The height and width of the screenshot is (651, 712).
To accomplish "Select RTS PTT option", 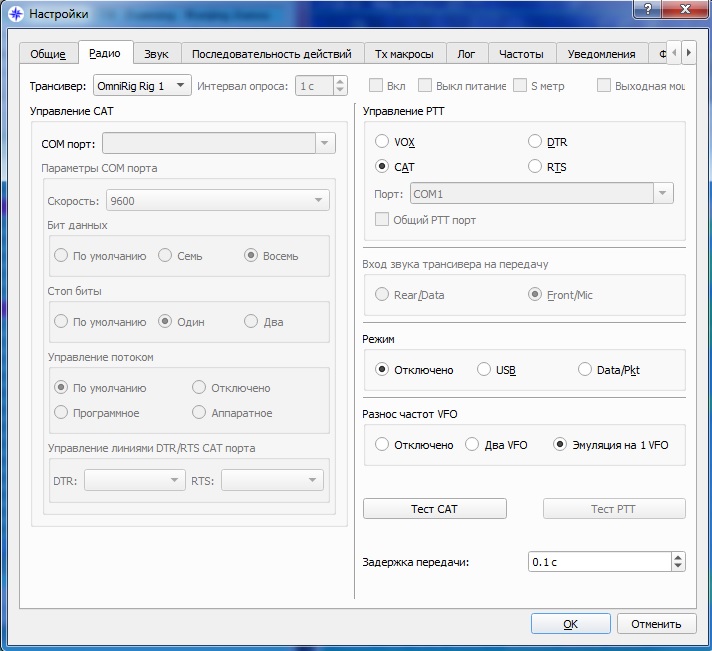I will pyautogui.click(x=535, y=167).
